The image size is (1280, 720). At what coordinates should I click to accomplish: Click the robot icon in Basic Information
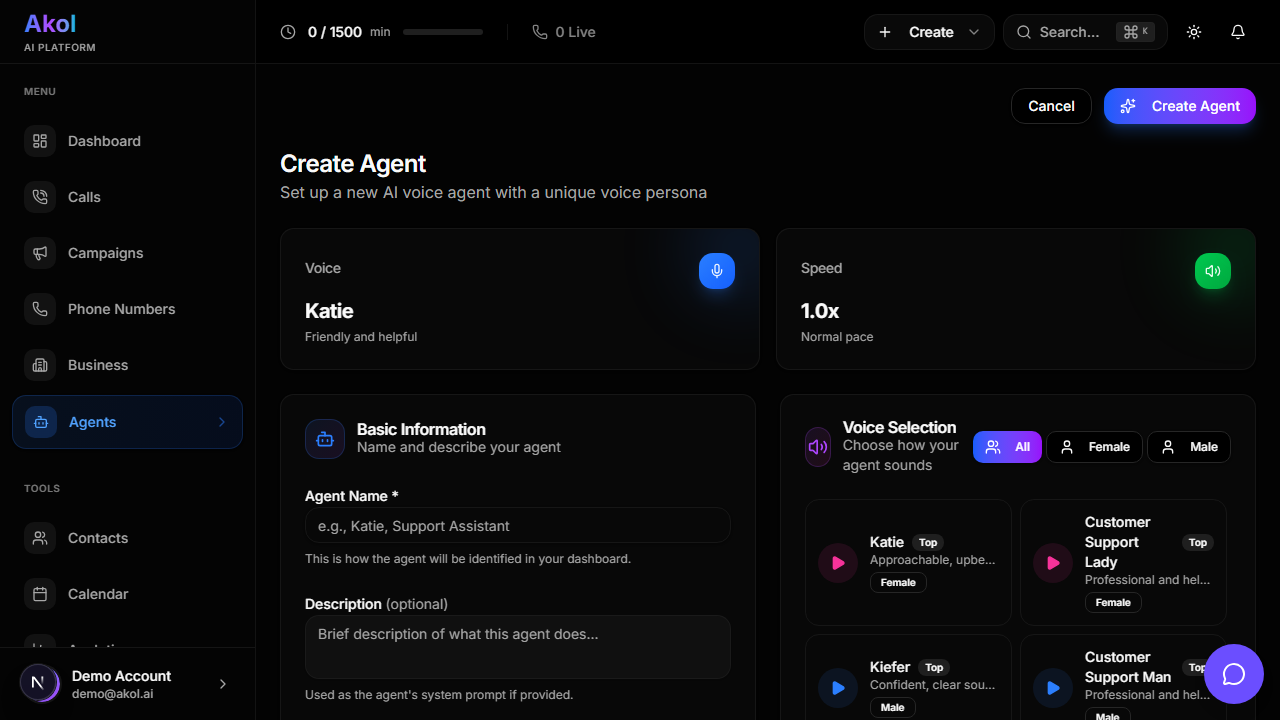(x=324, y=438)
